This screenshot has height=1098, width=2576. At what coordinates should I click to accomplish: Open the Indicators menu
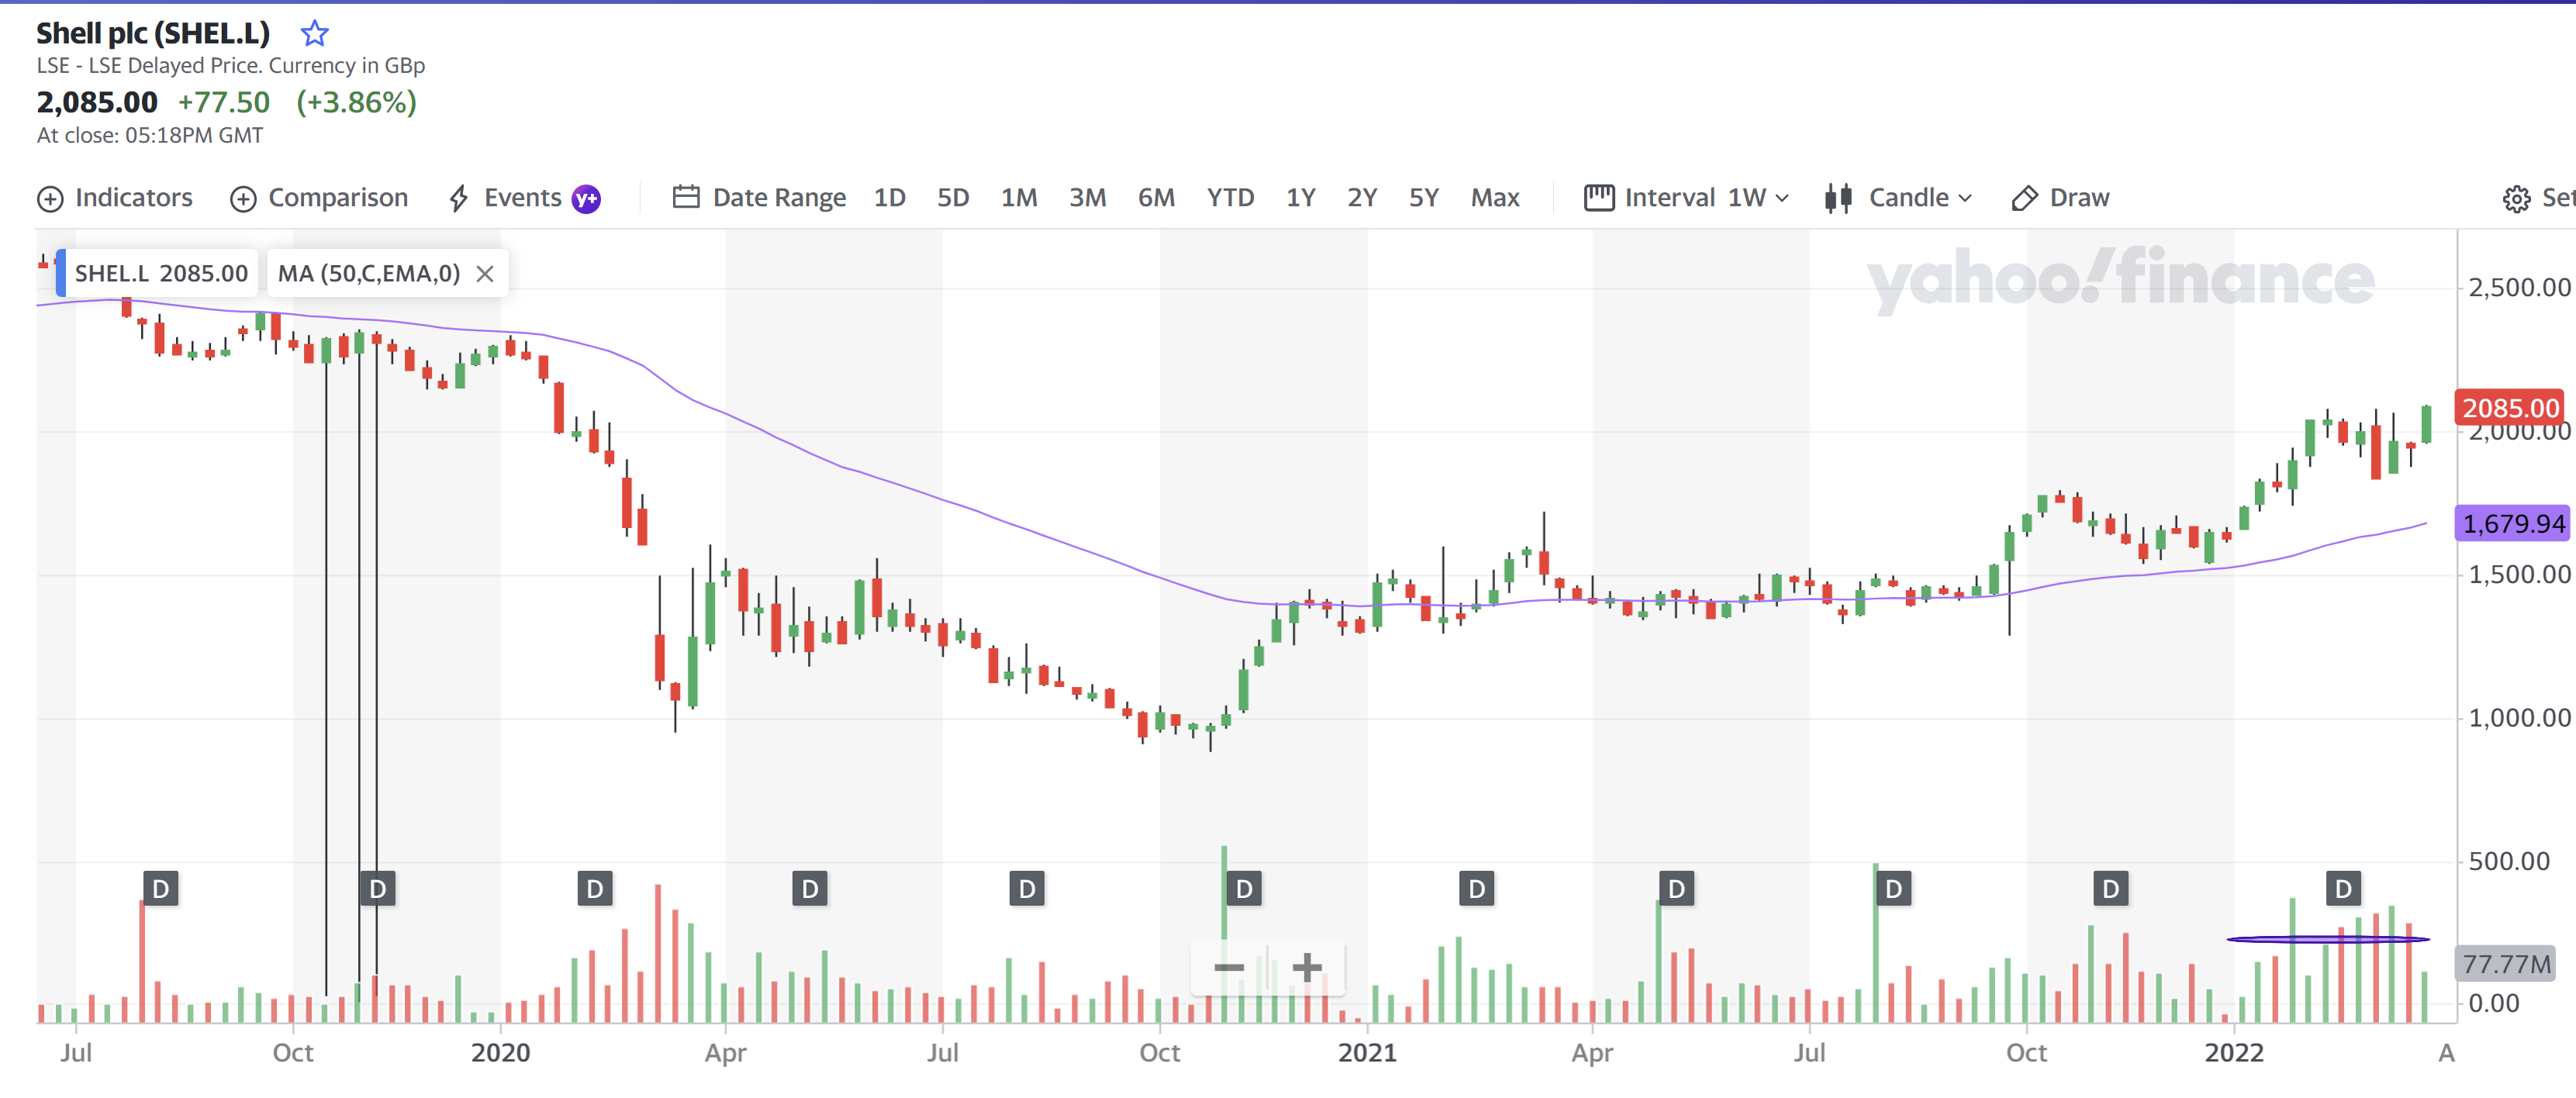click(115, 198)
